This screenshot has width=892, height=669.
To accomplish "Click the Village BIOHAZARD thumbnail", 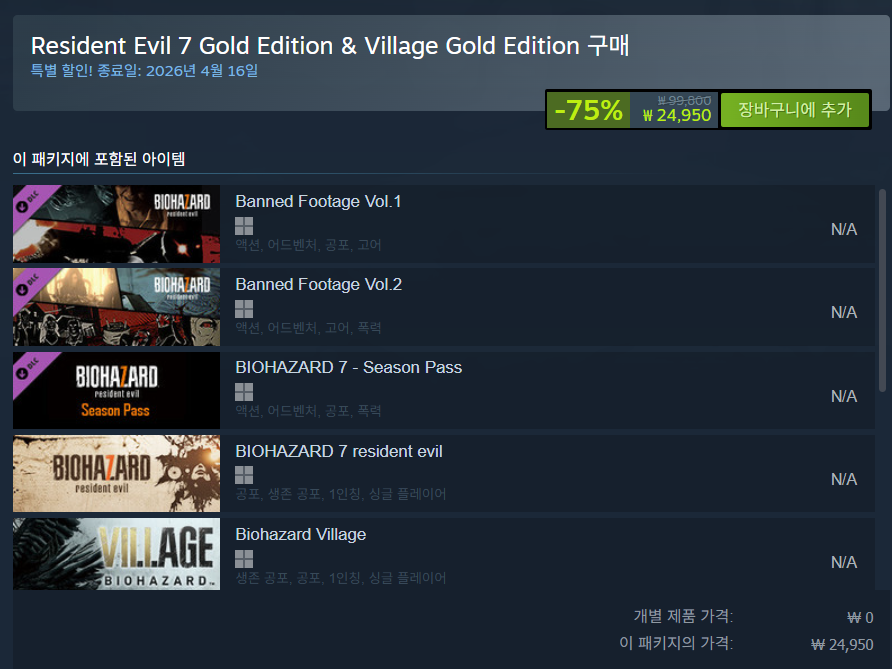I will 116,554.
